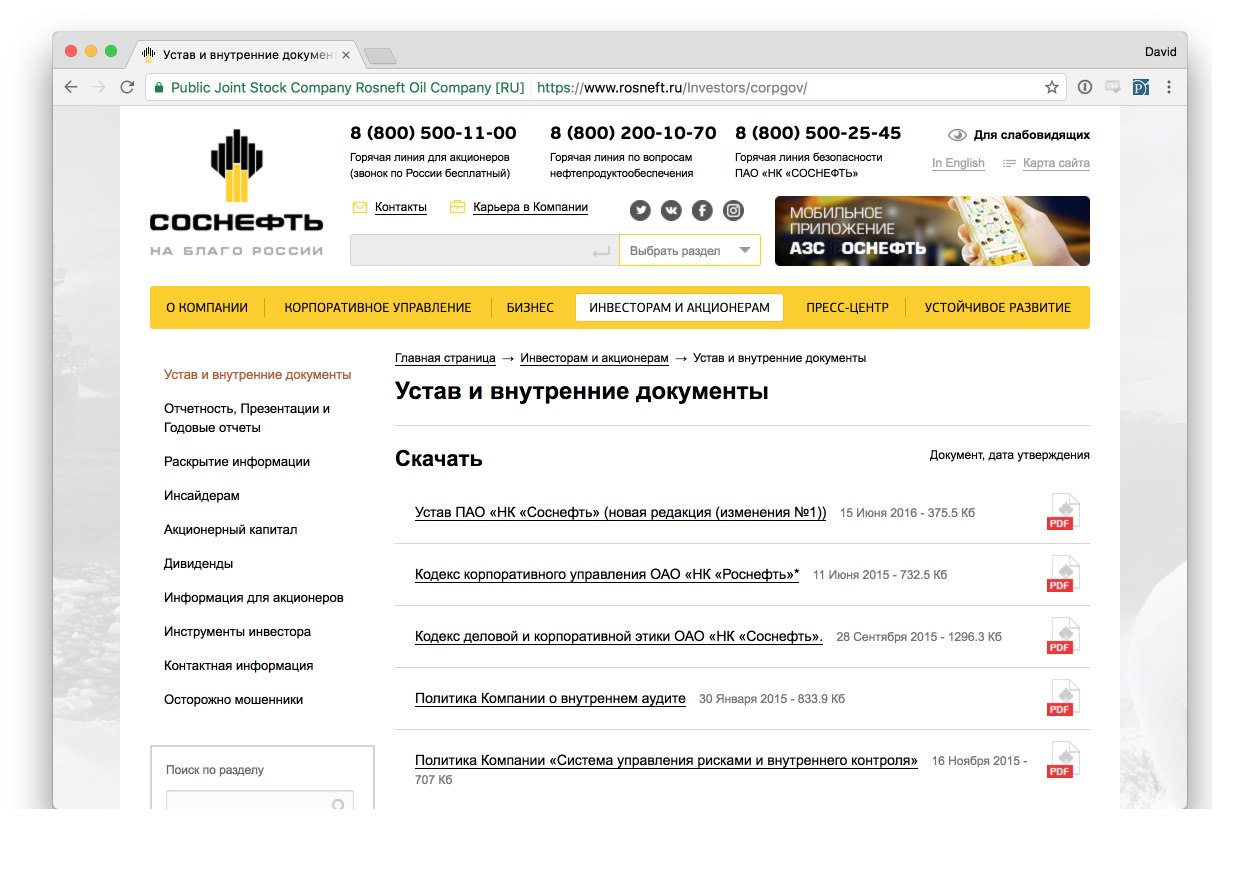Open Акционерный капитал sidebar item

[231, 530]
